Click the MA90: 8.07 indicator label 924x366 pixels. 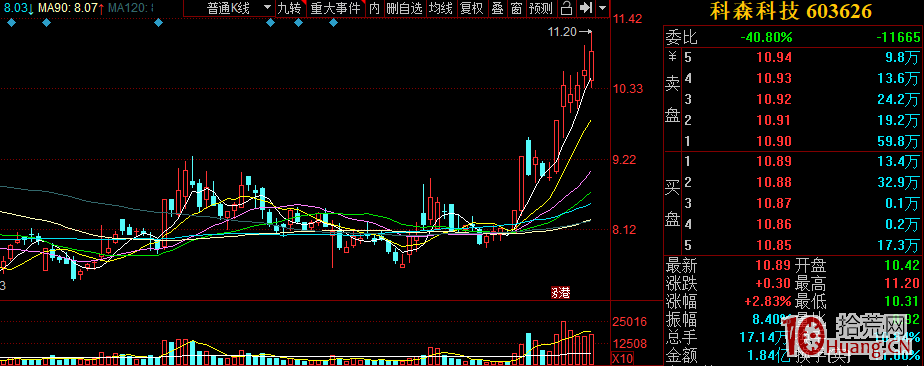tap(71, 8)
